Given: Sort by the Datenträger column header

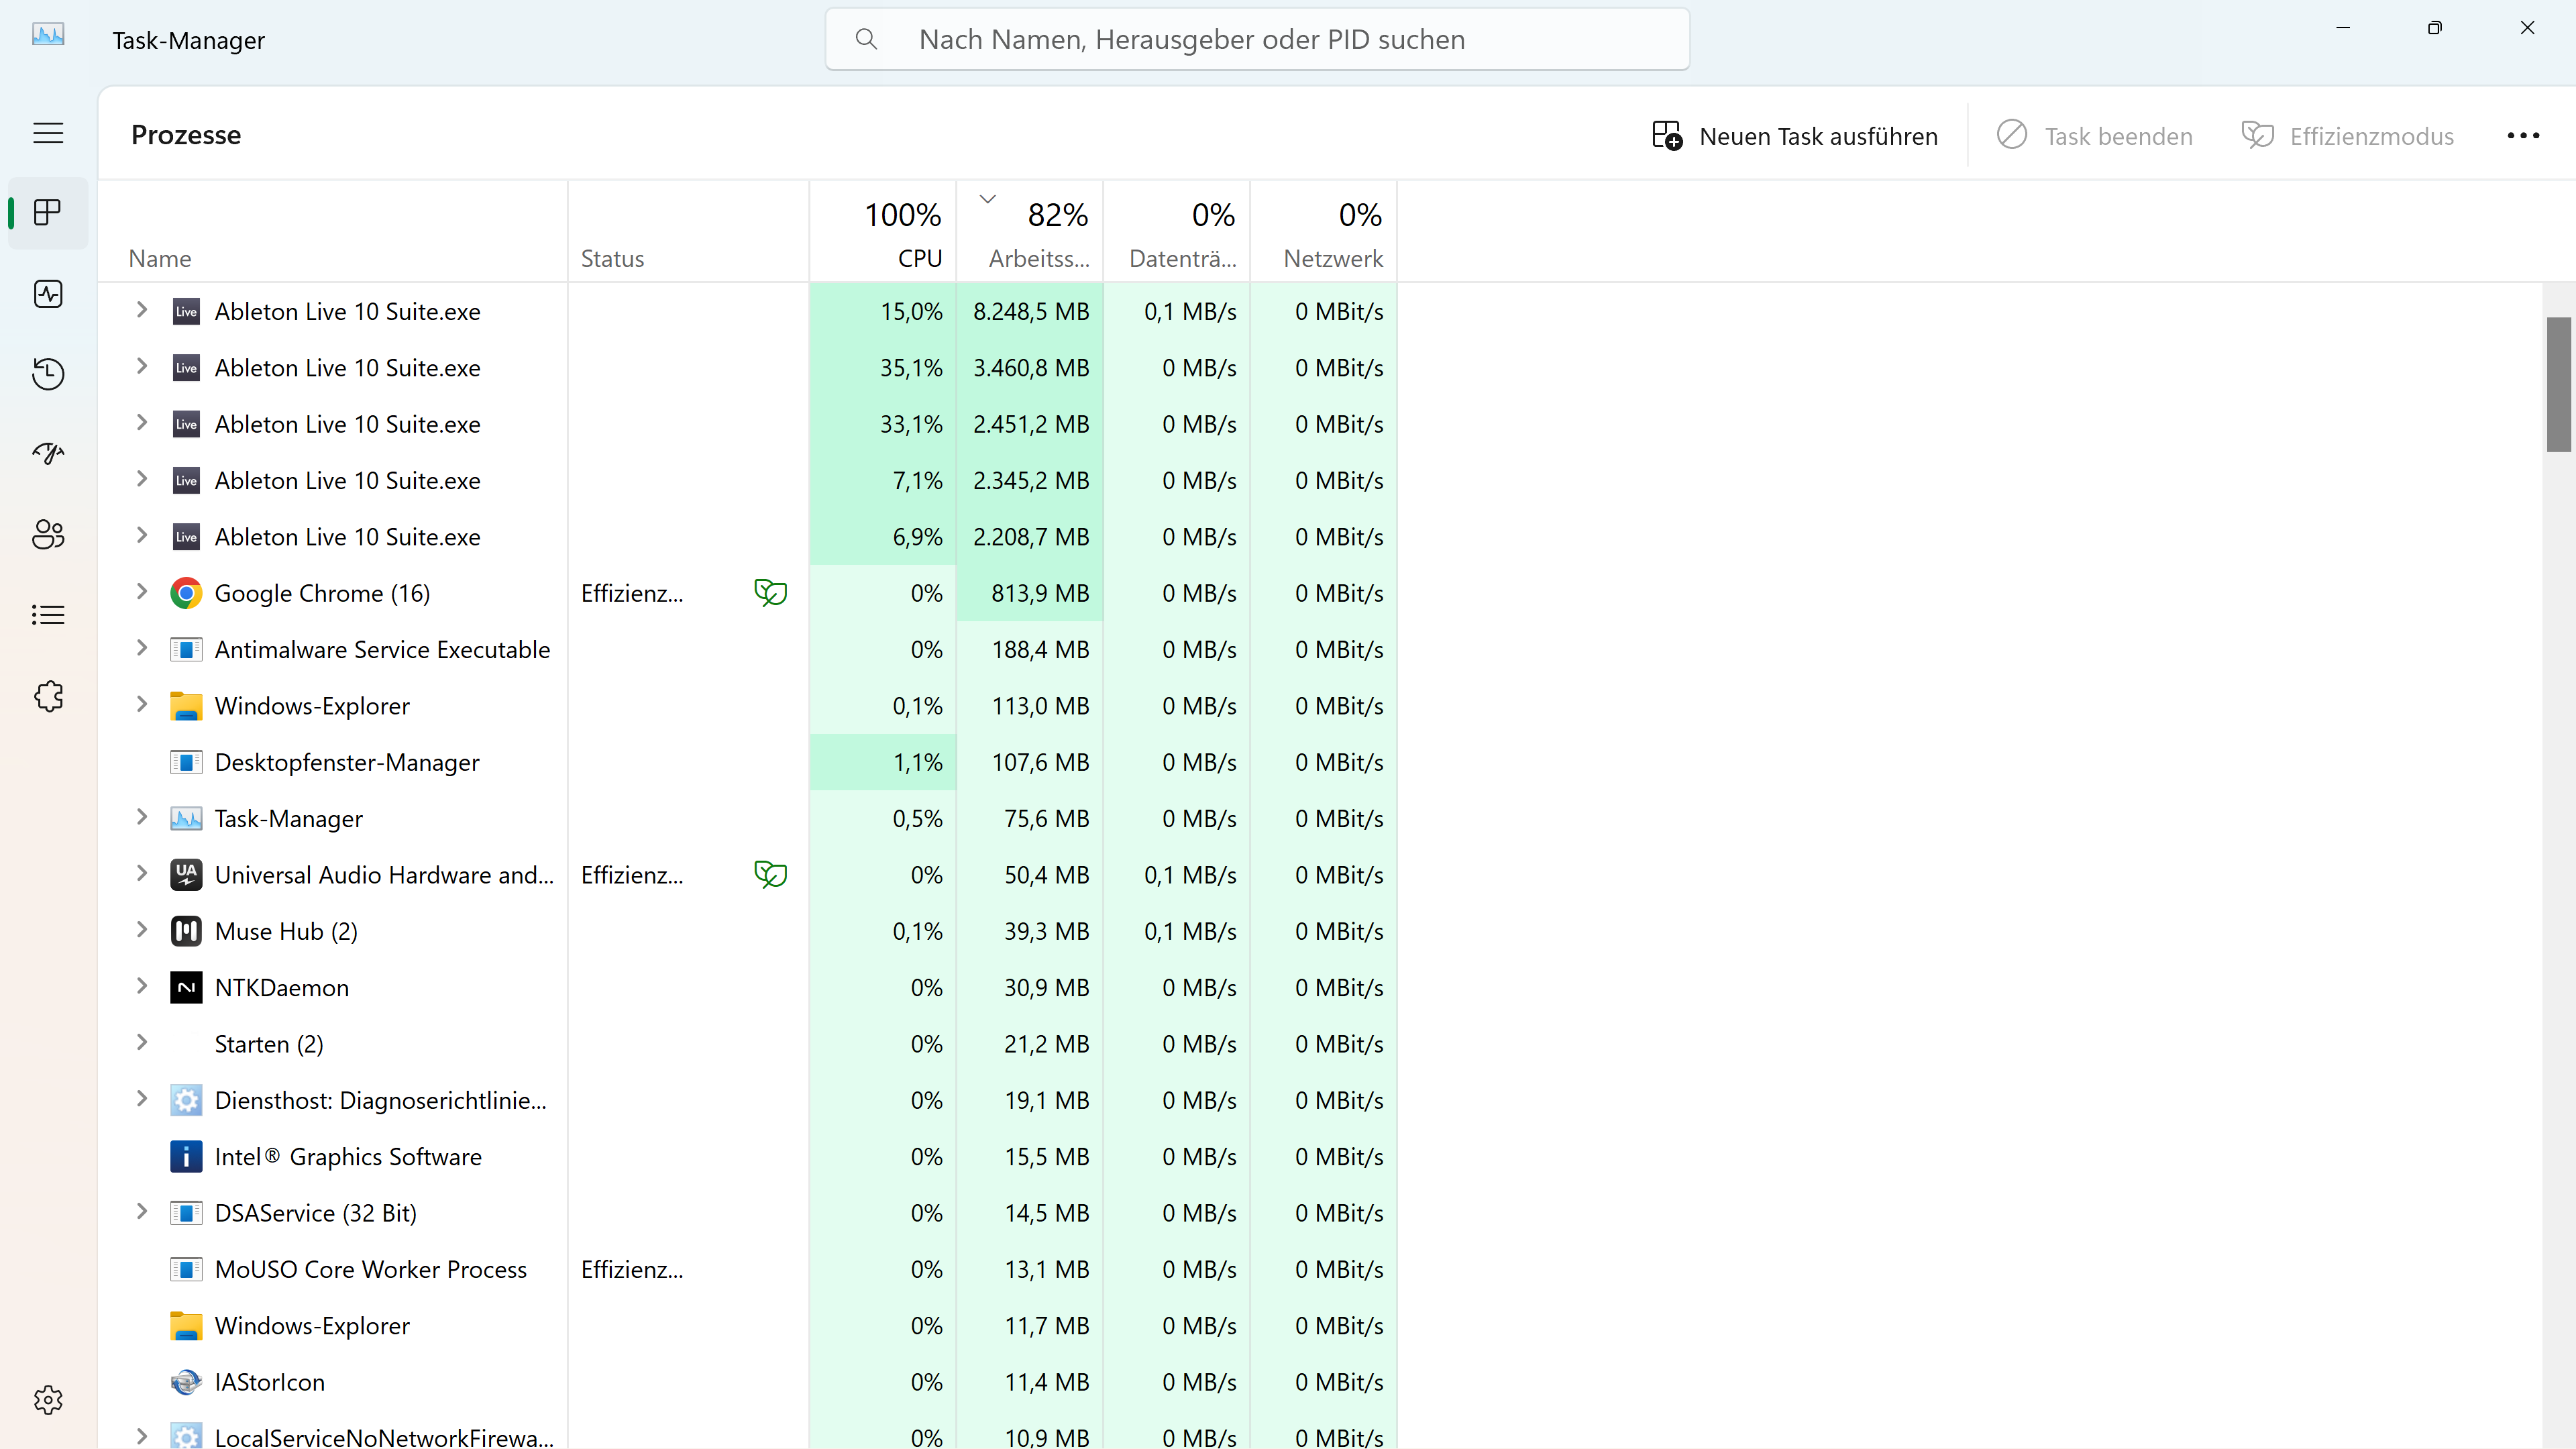Looking at the screenshot, I should pos(1177,232).
